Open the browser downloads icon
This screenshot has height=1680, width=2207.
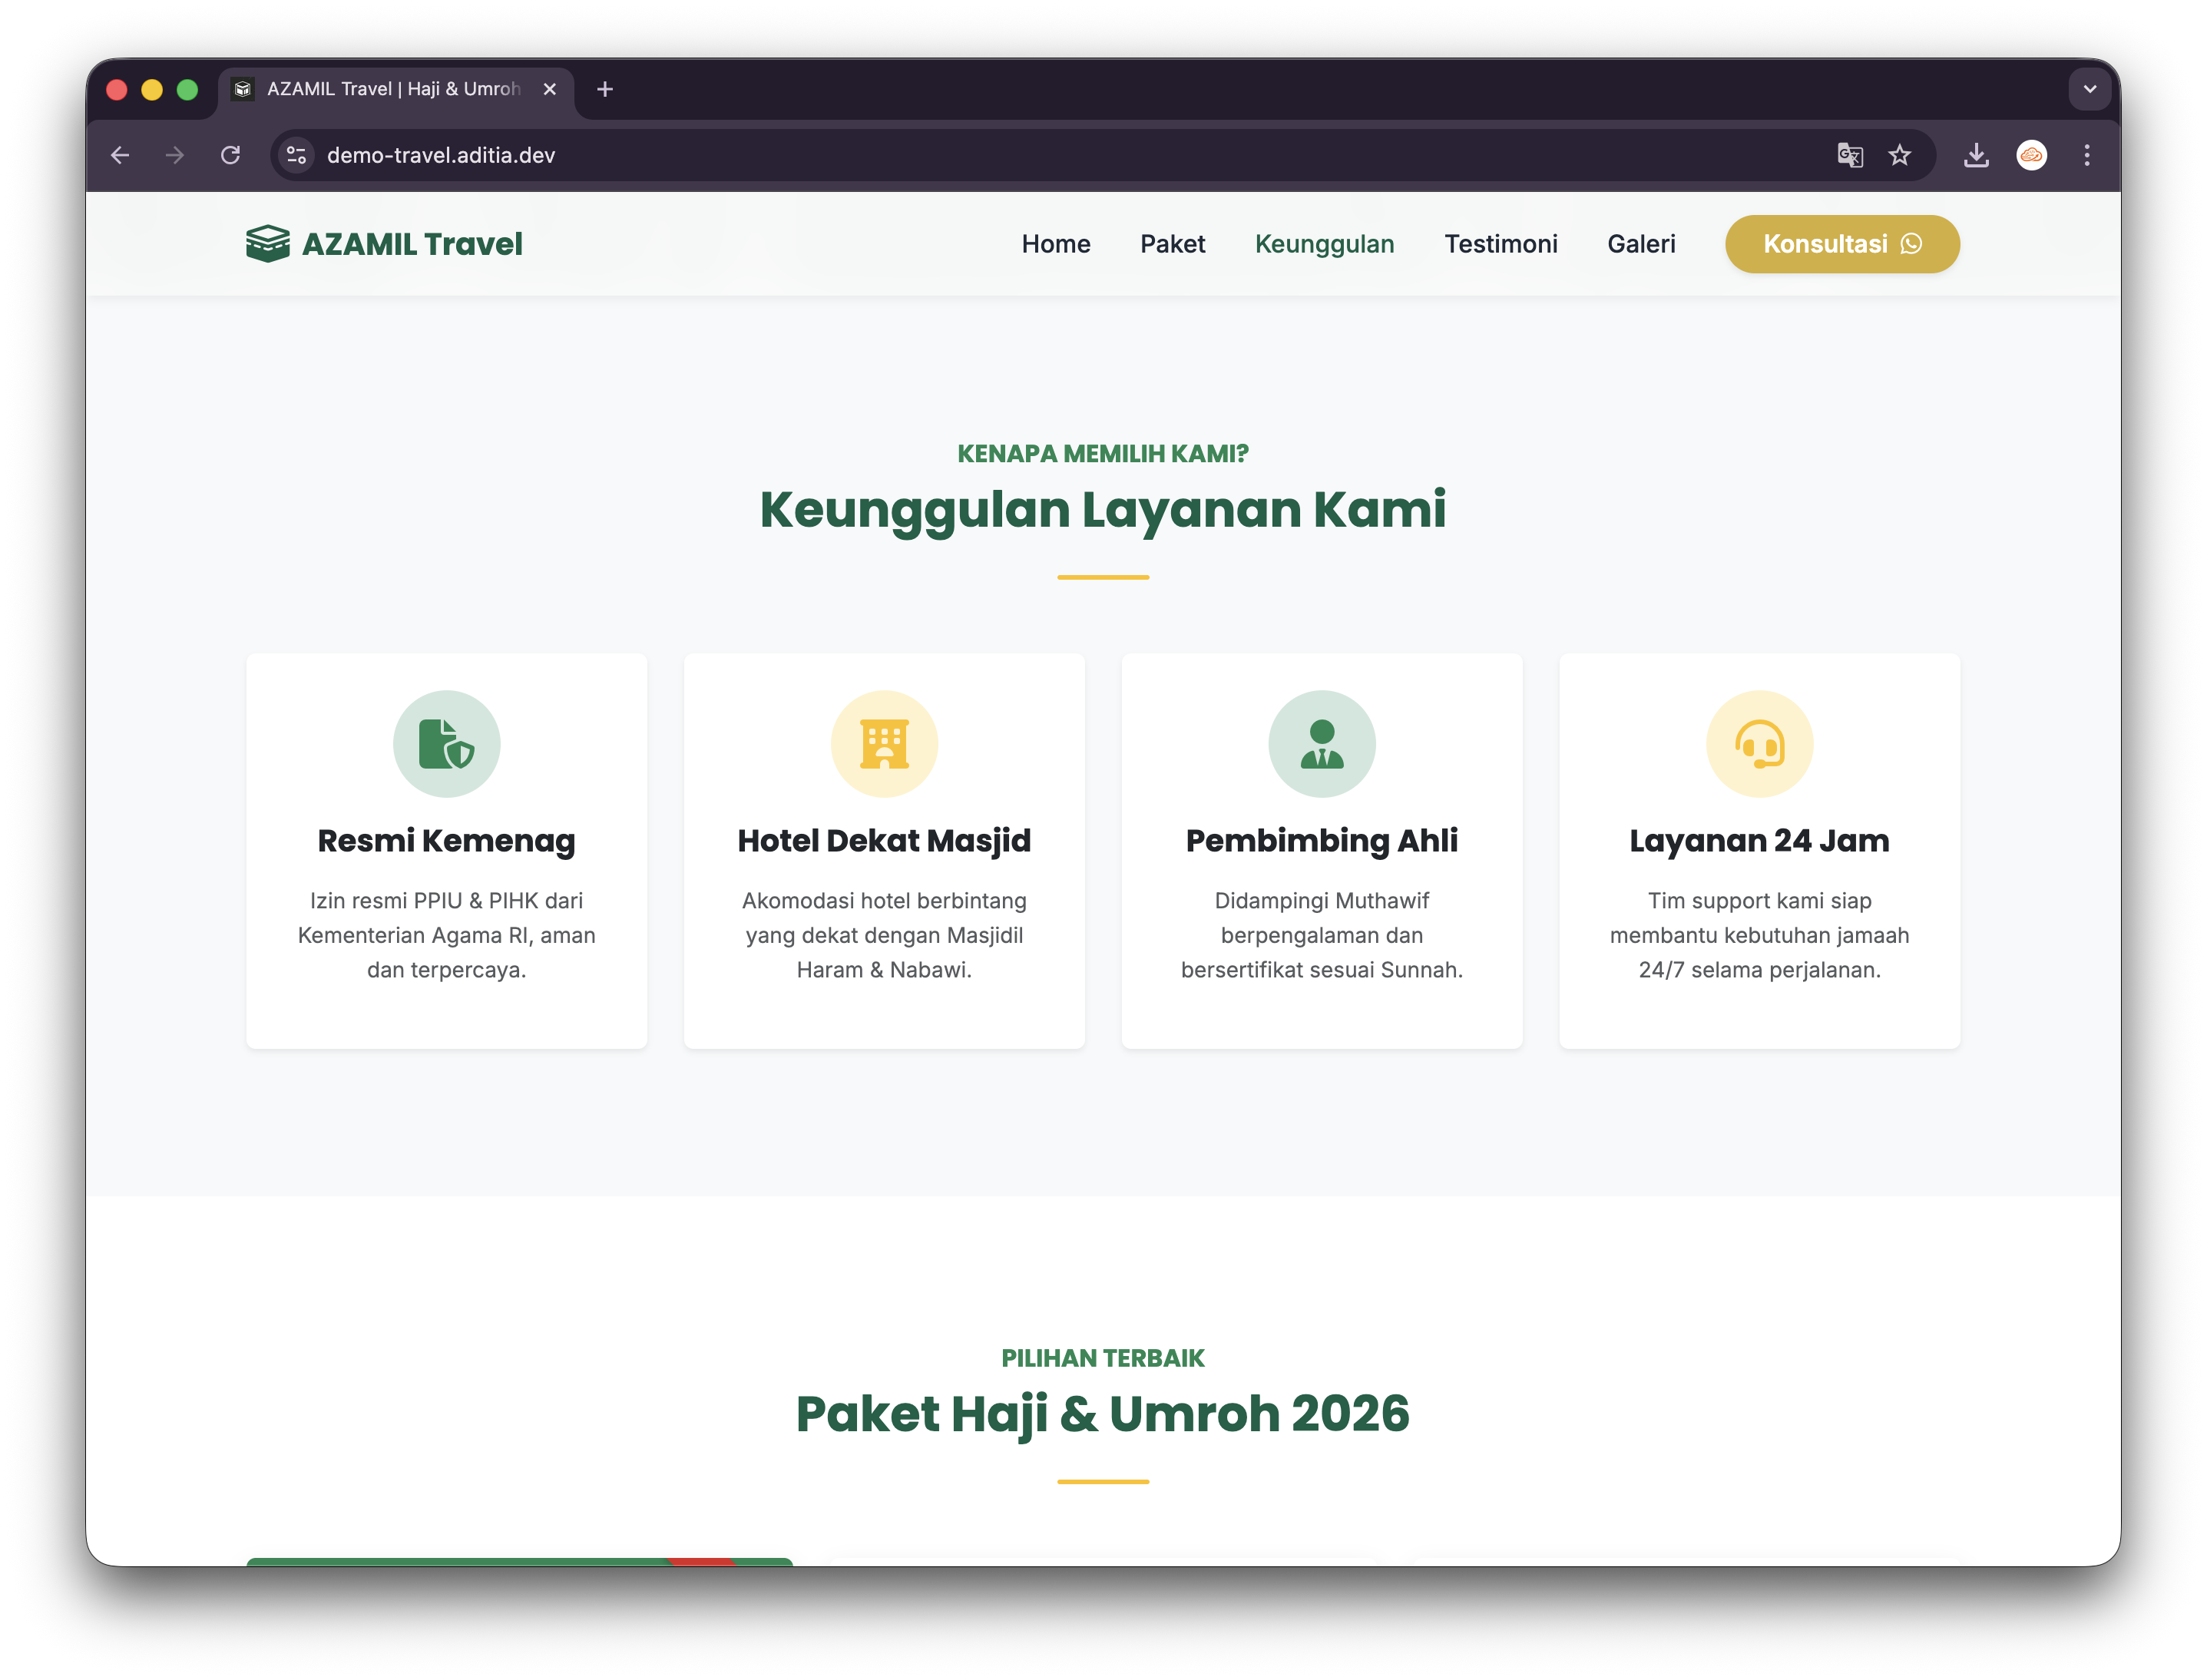click(1975, 155)
